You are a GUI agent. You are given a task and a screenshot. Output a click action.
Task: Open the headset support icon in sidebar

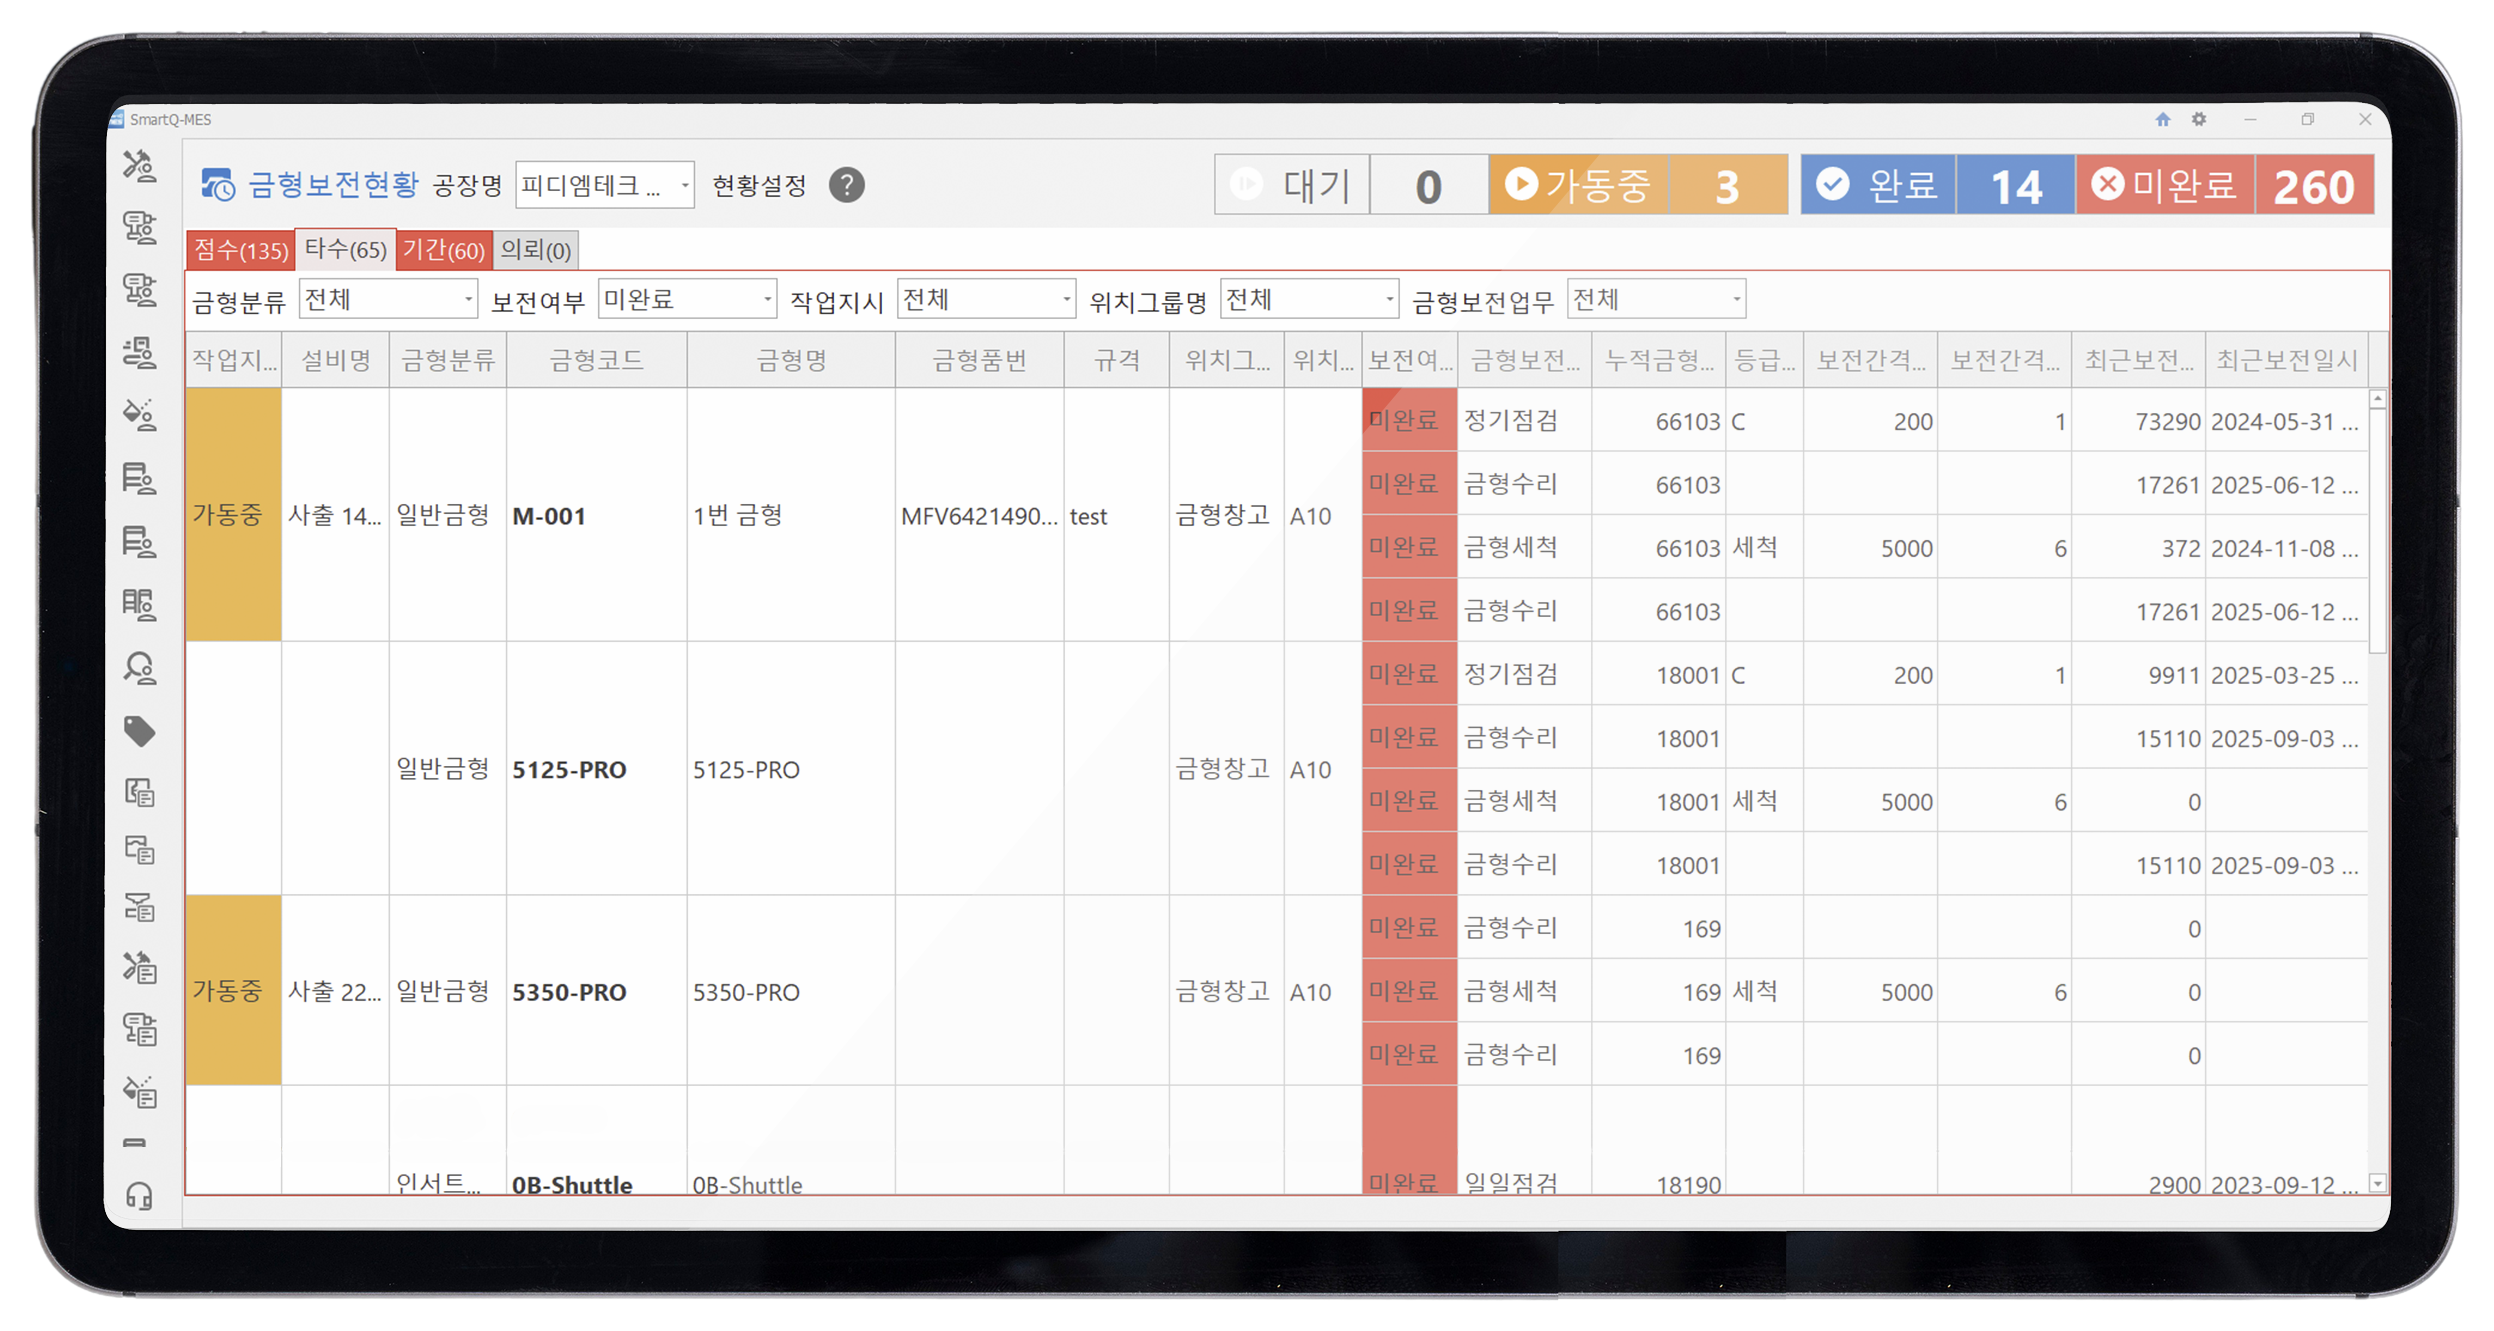pos(139,1195)
